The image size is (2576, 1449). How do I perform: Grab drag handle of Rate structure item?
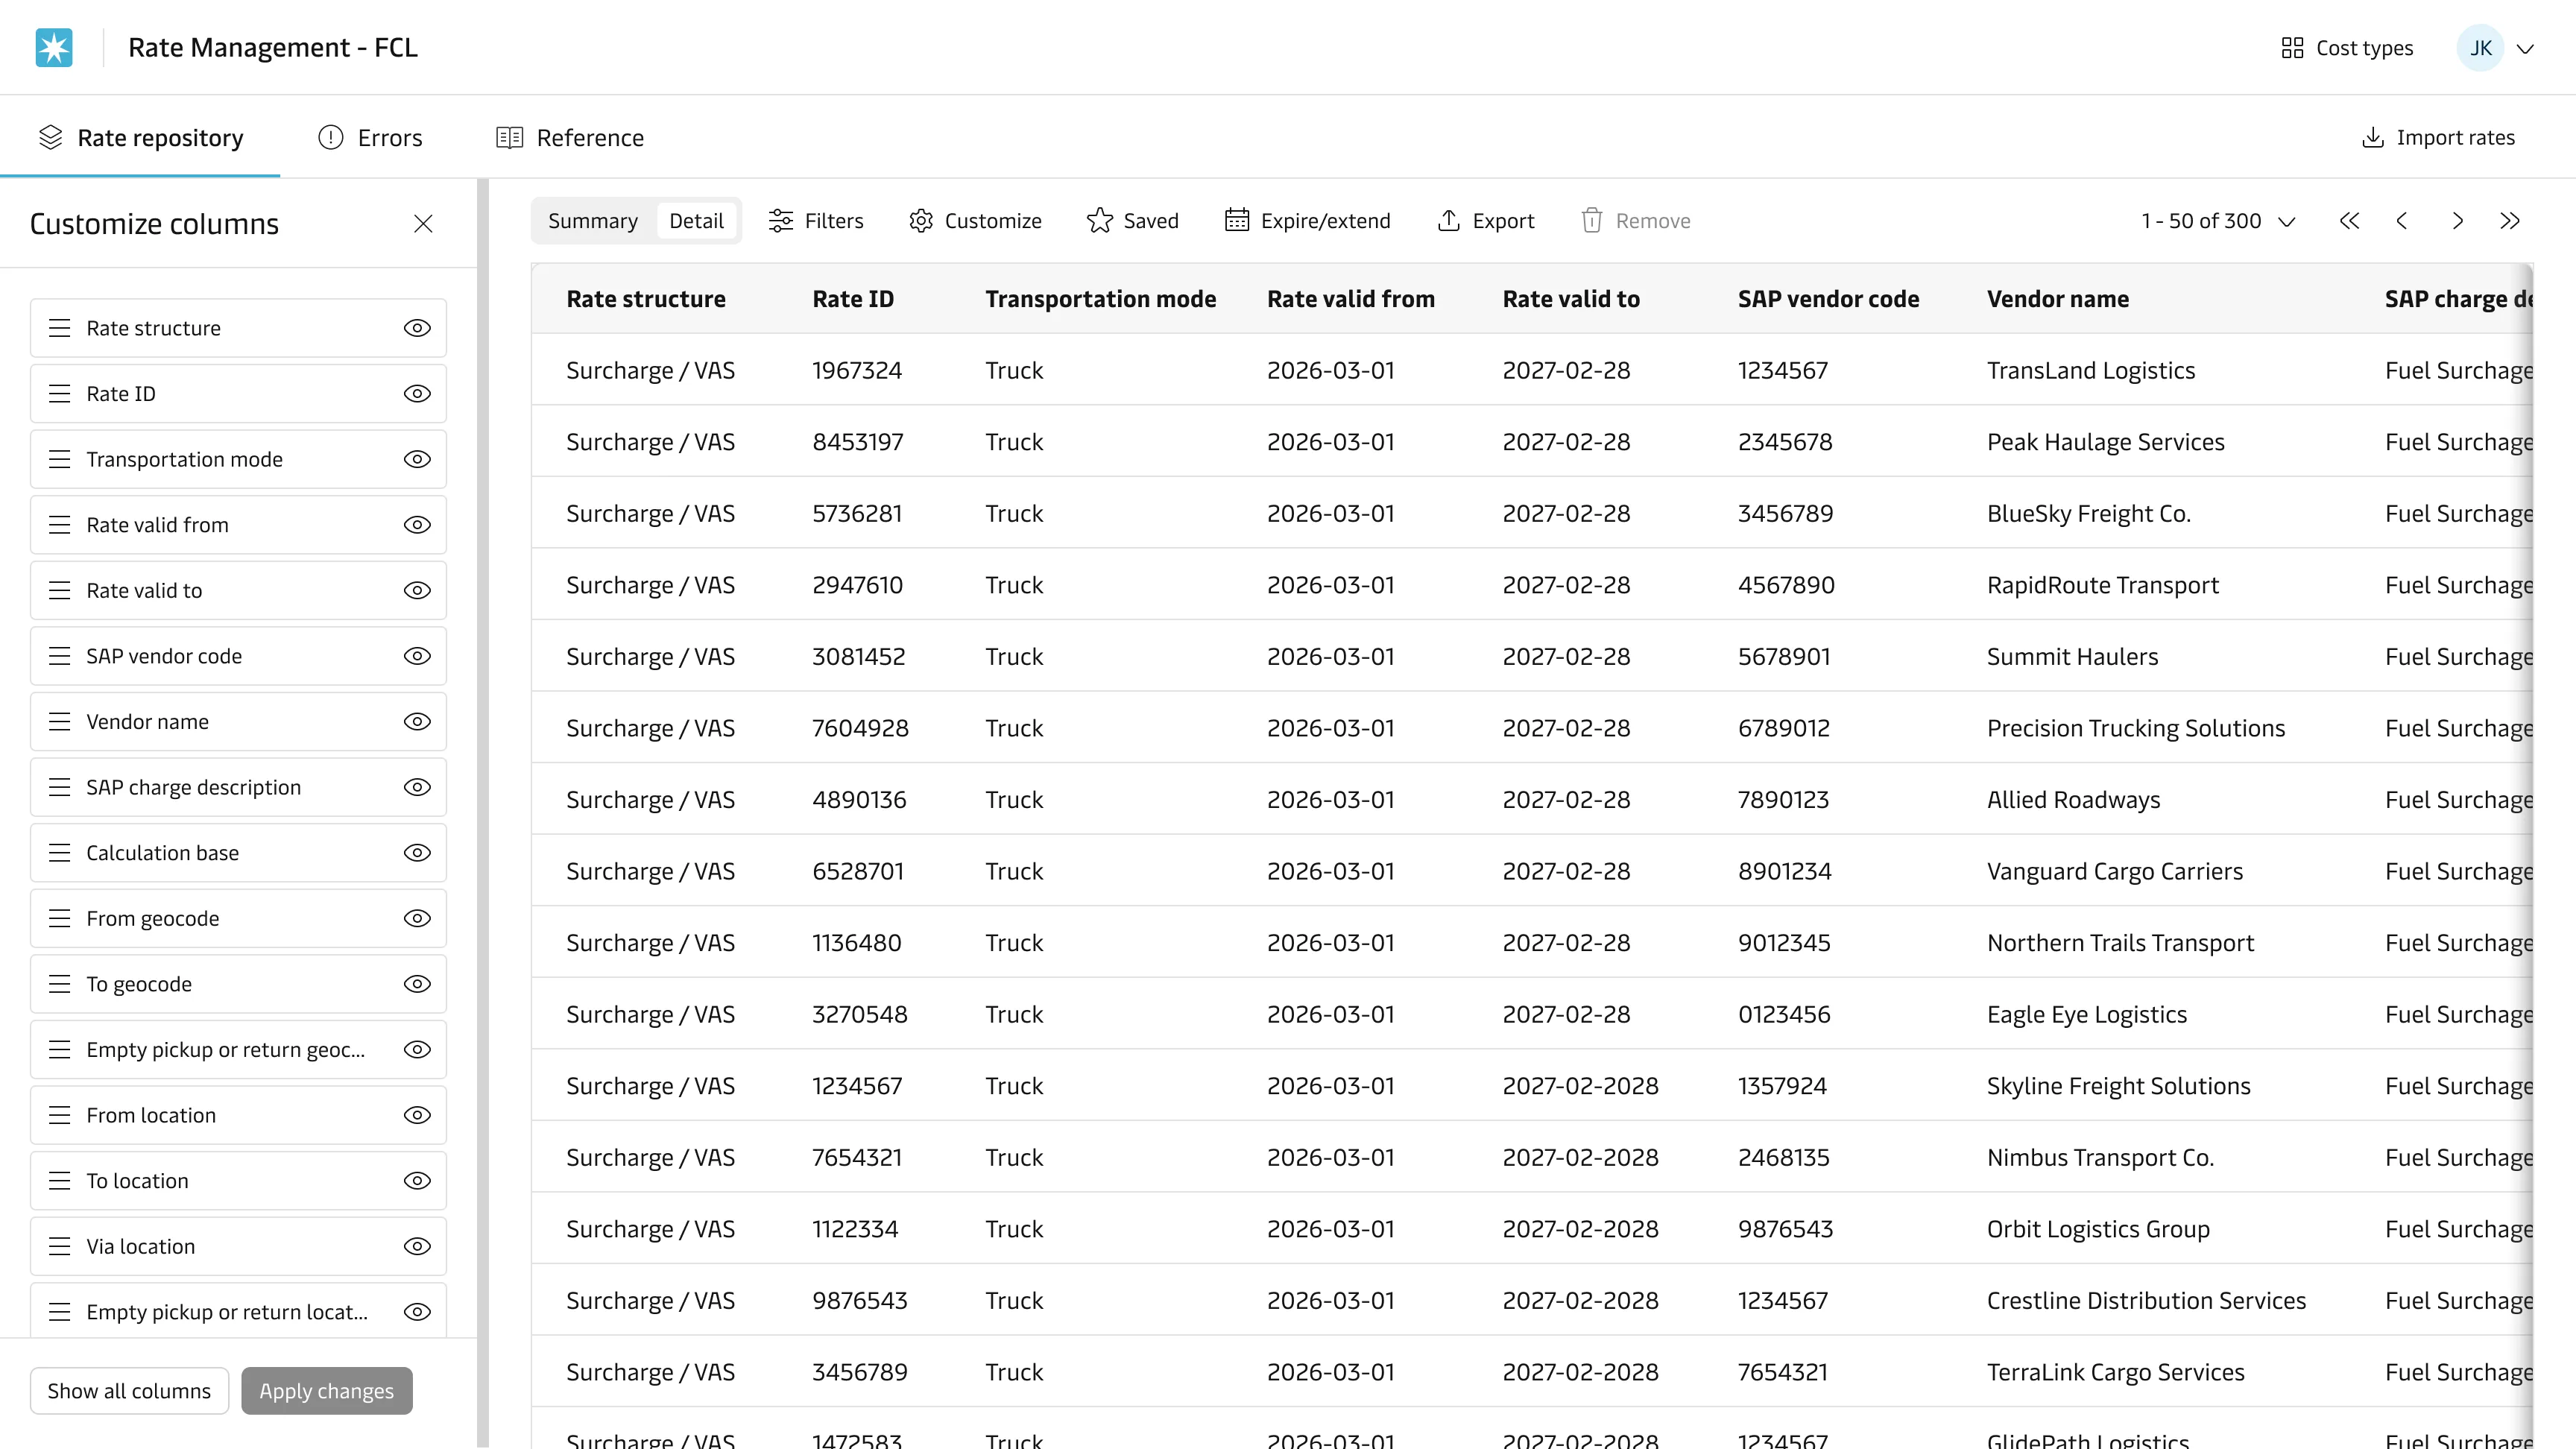click(60, 328)
